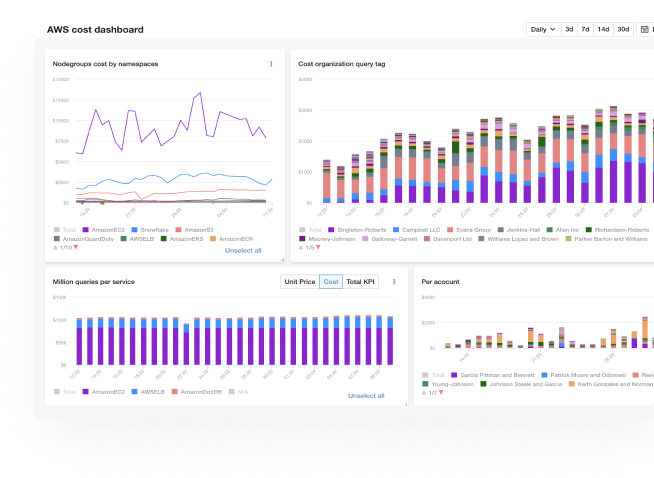Go to next legend page beside 1/7
Viewport: 654px width, 478px height.
point(441,393)
